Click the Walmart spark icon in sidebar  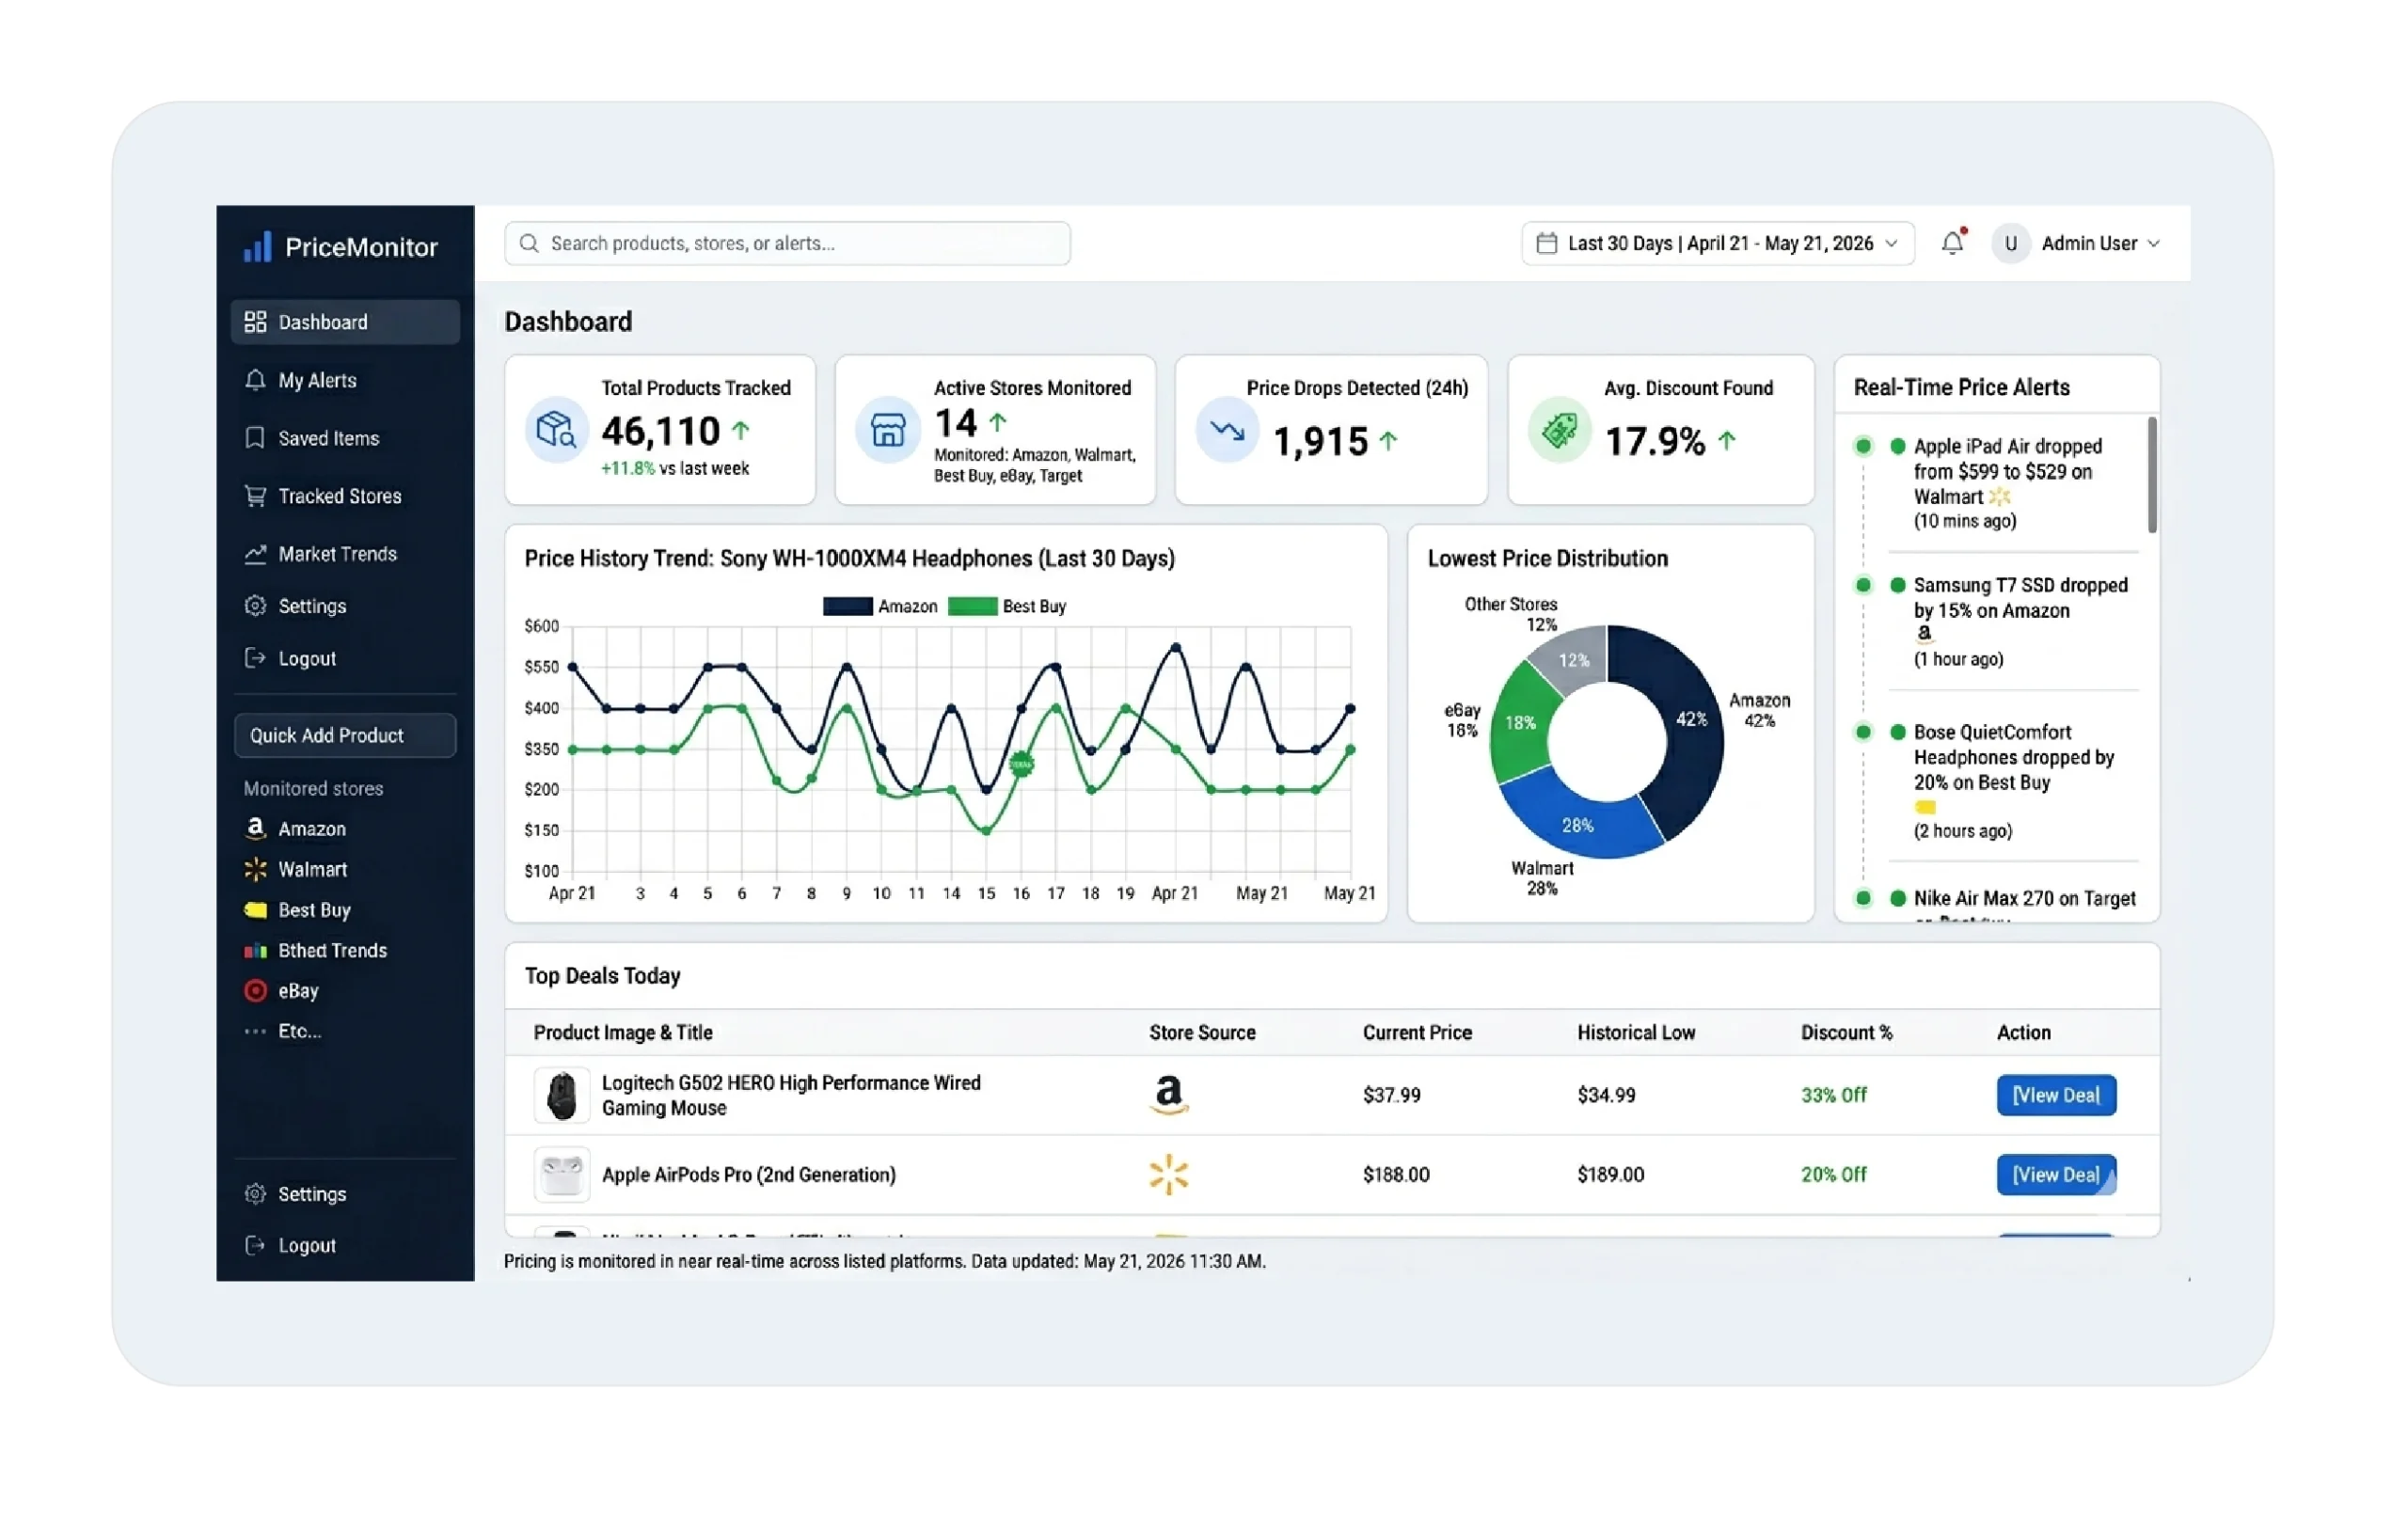tap(255, 869)
